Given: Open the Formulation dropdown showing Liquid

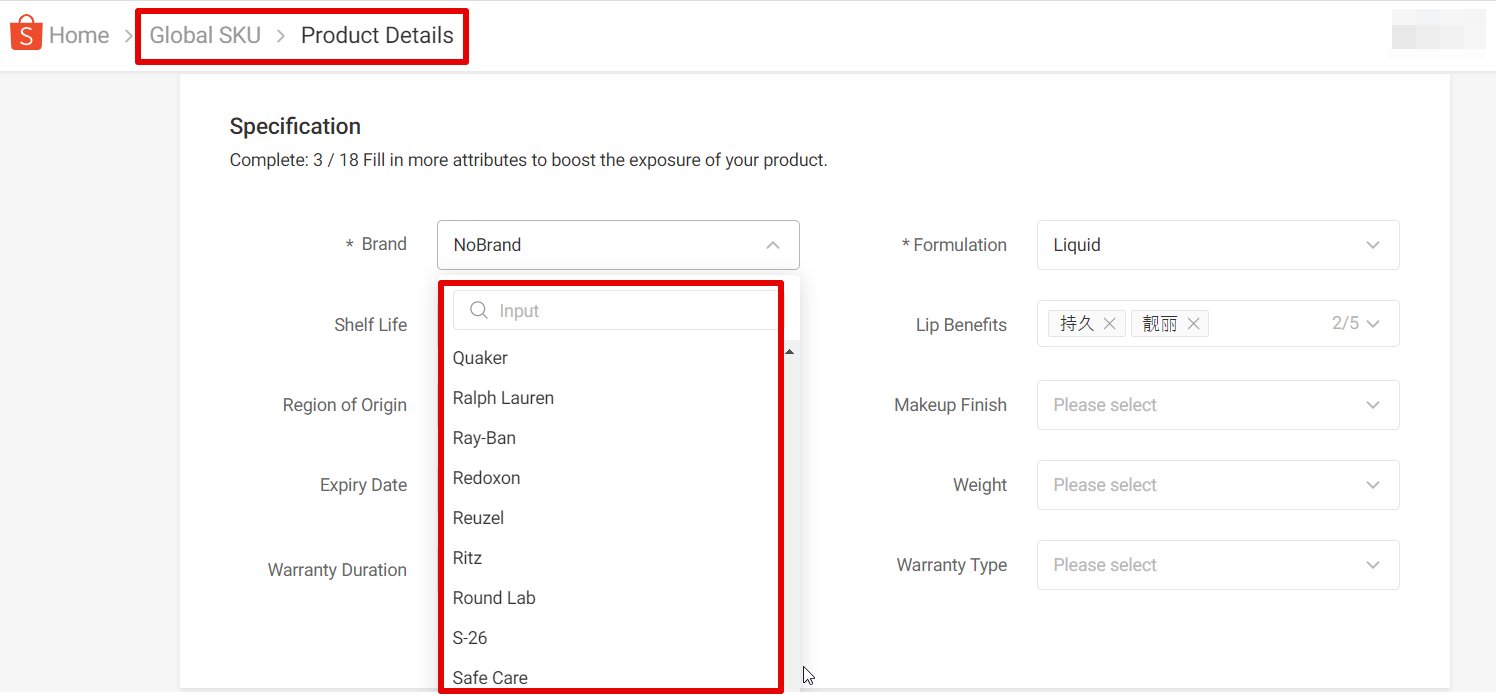Looking at the screenshot, I should point(1218,245).
